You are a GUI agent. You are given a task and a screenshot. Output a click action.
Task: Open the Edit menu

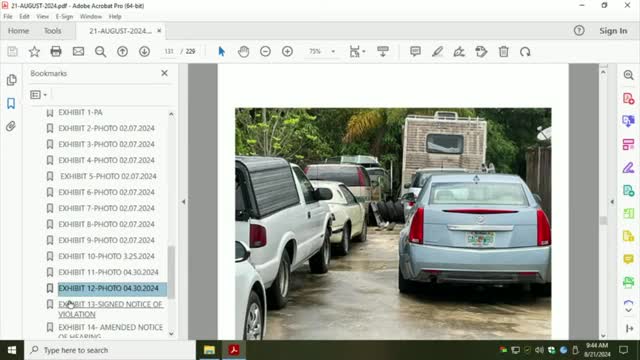point(24,16)
